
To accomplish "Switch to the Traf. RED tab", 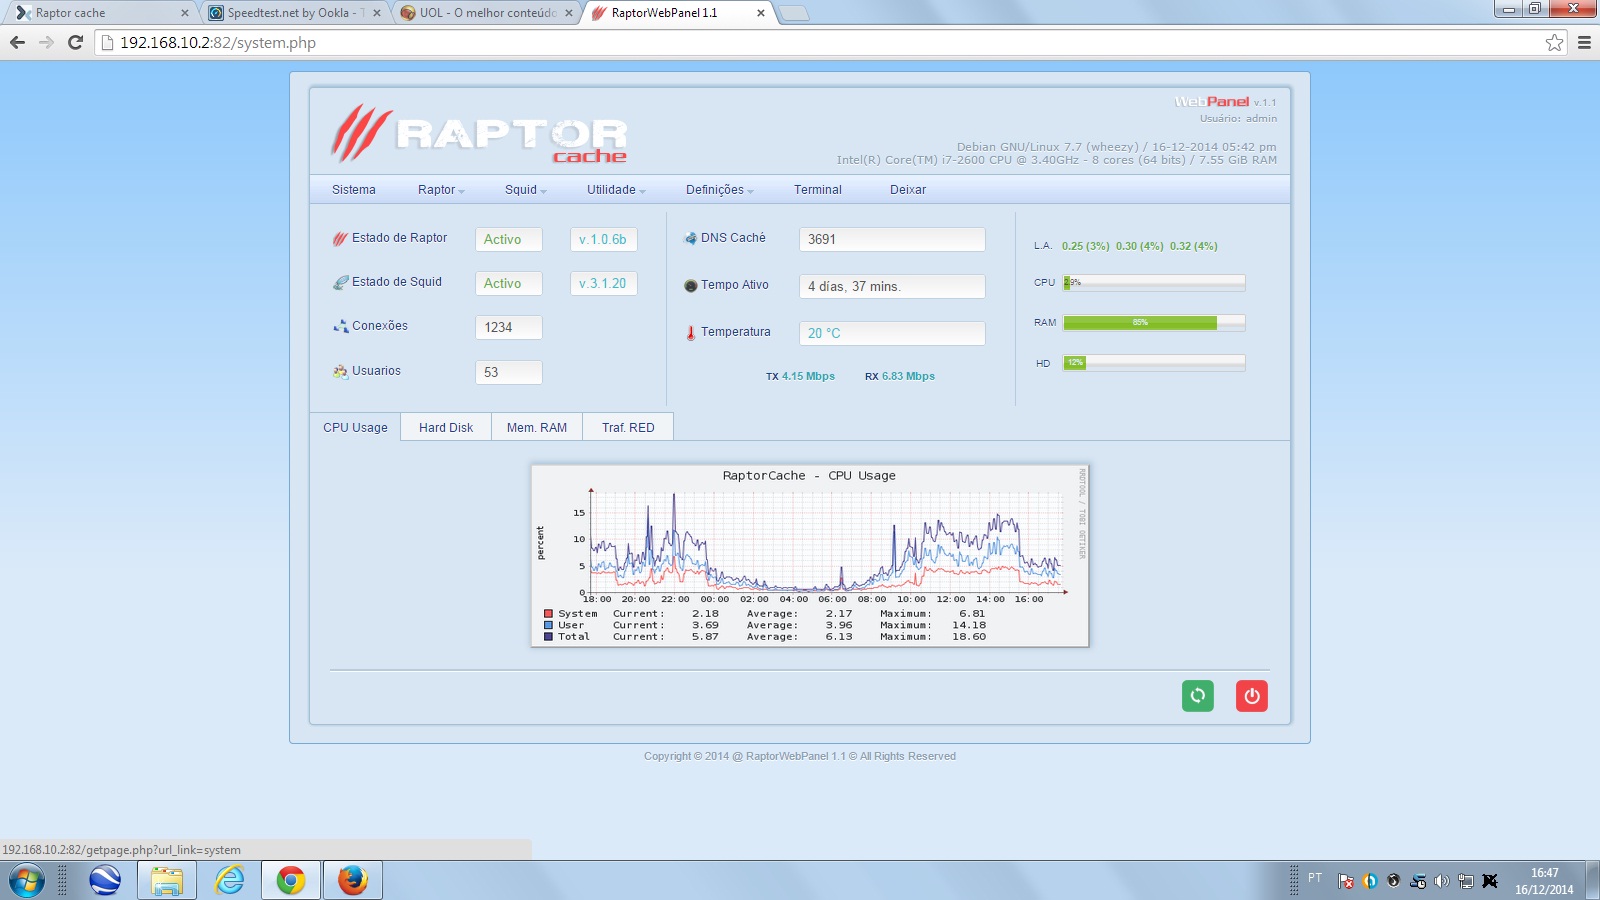I will pos(628,428).
